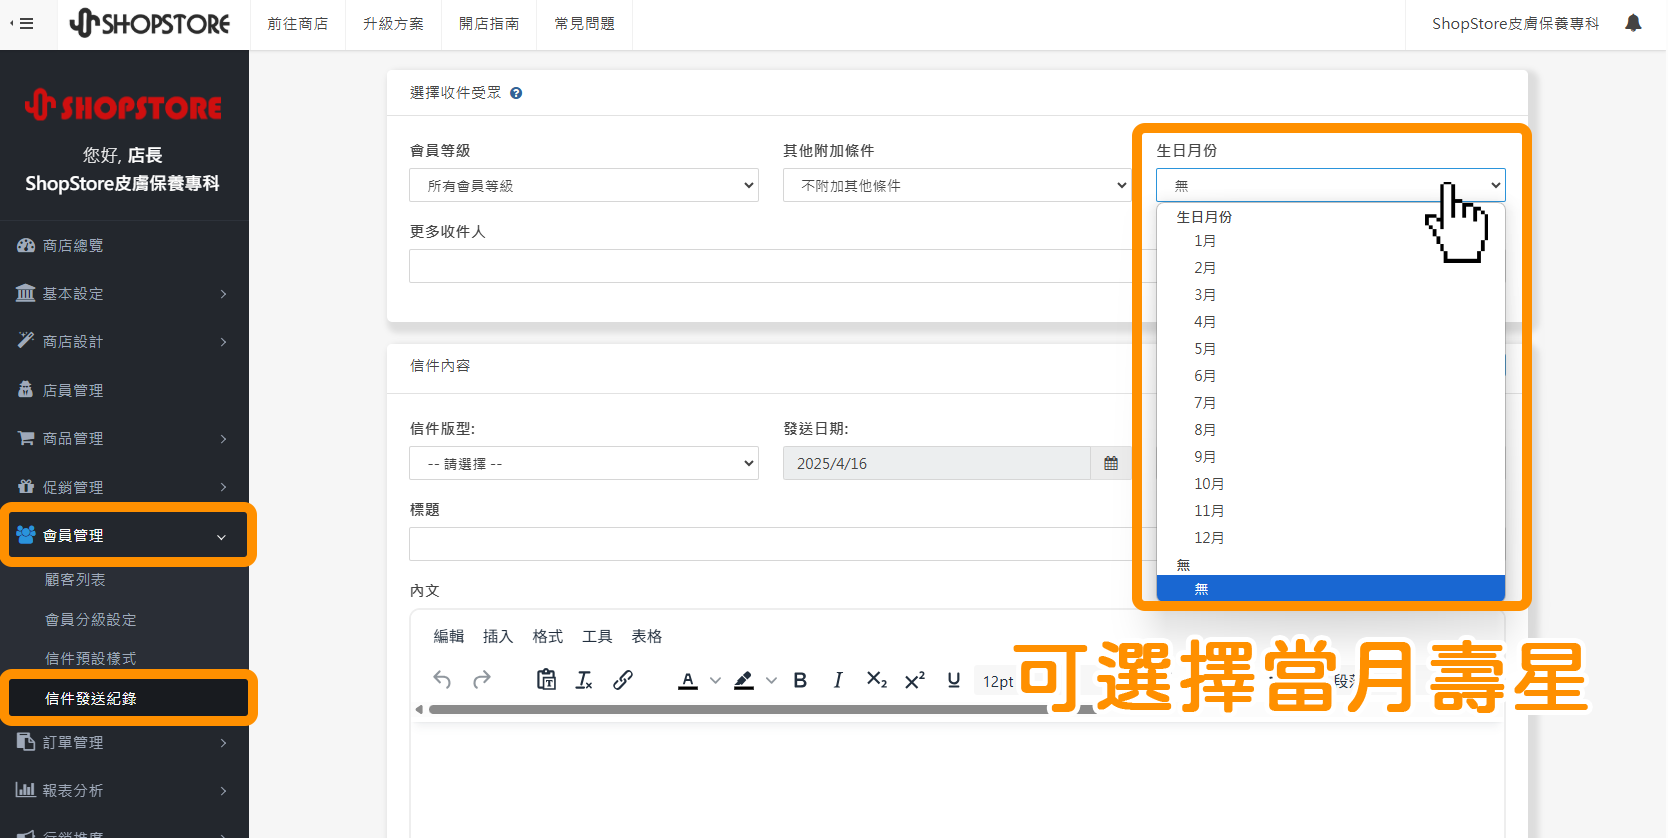Open the notifications bell

[1633, 23]
